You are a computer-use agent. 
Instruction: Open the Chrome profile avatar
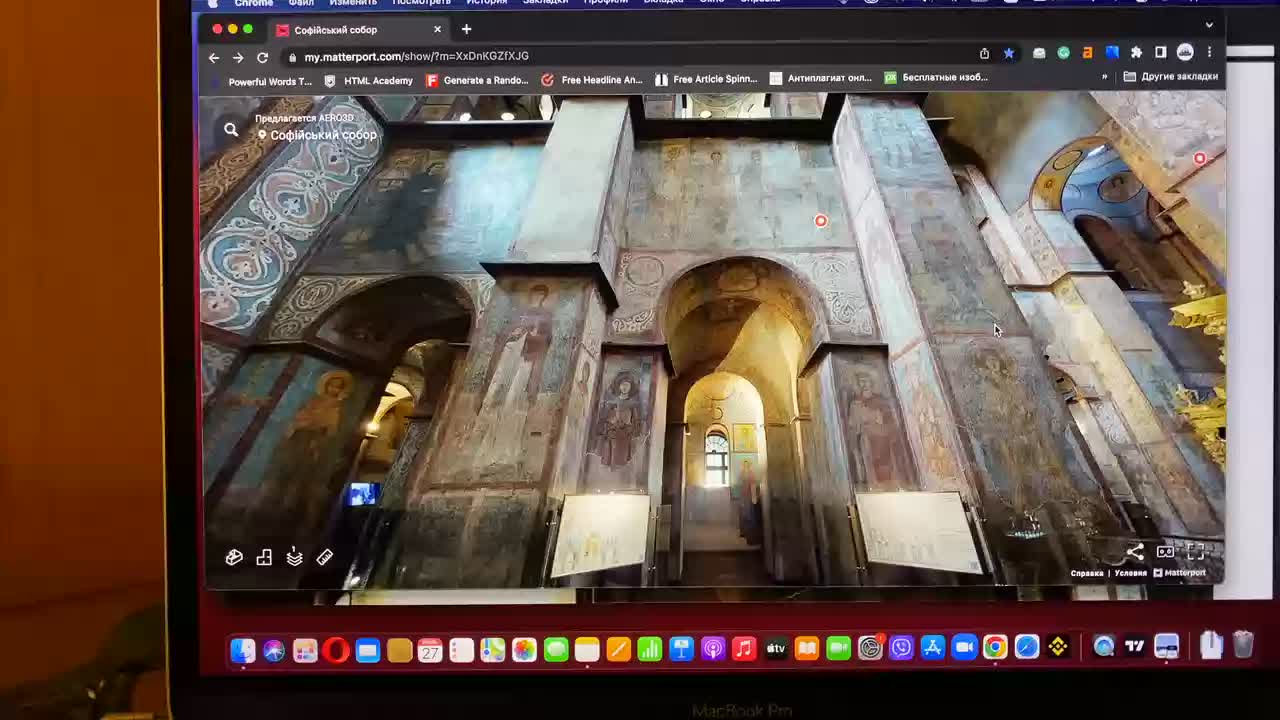point(1185,52)
